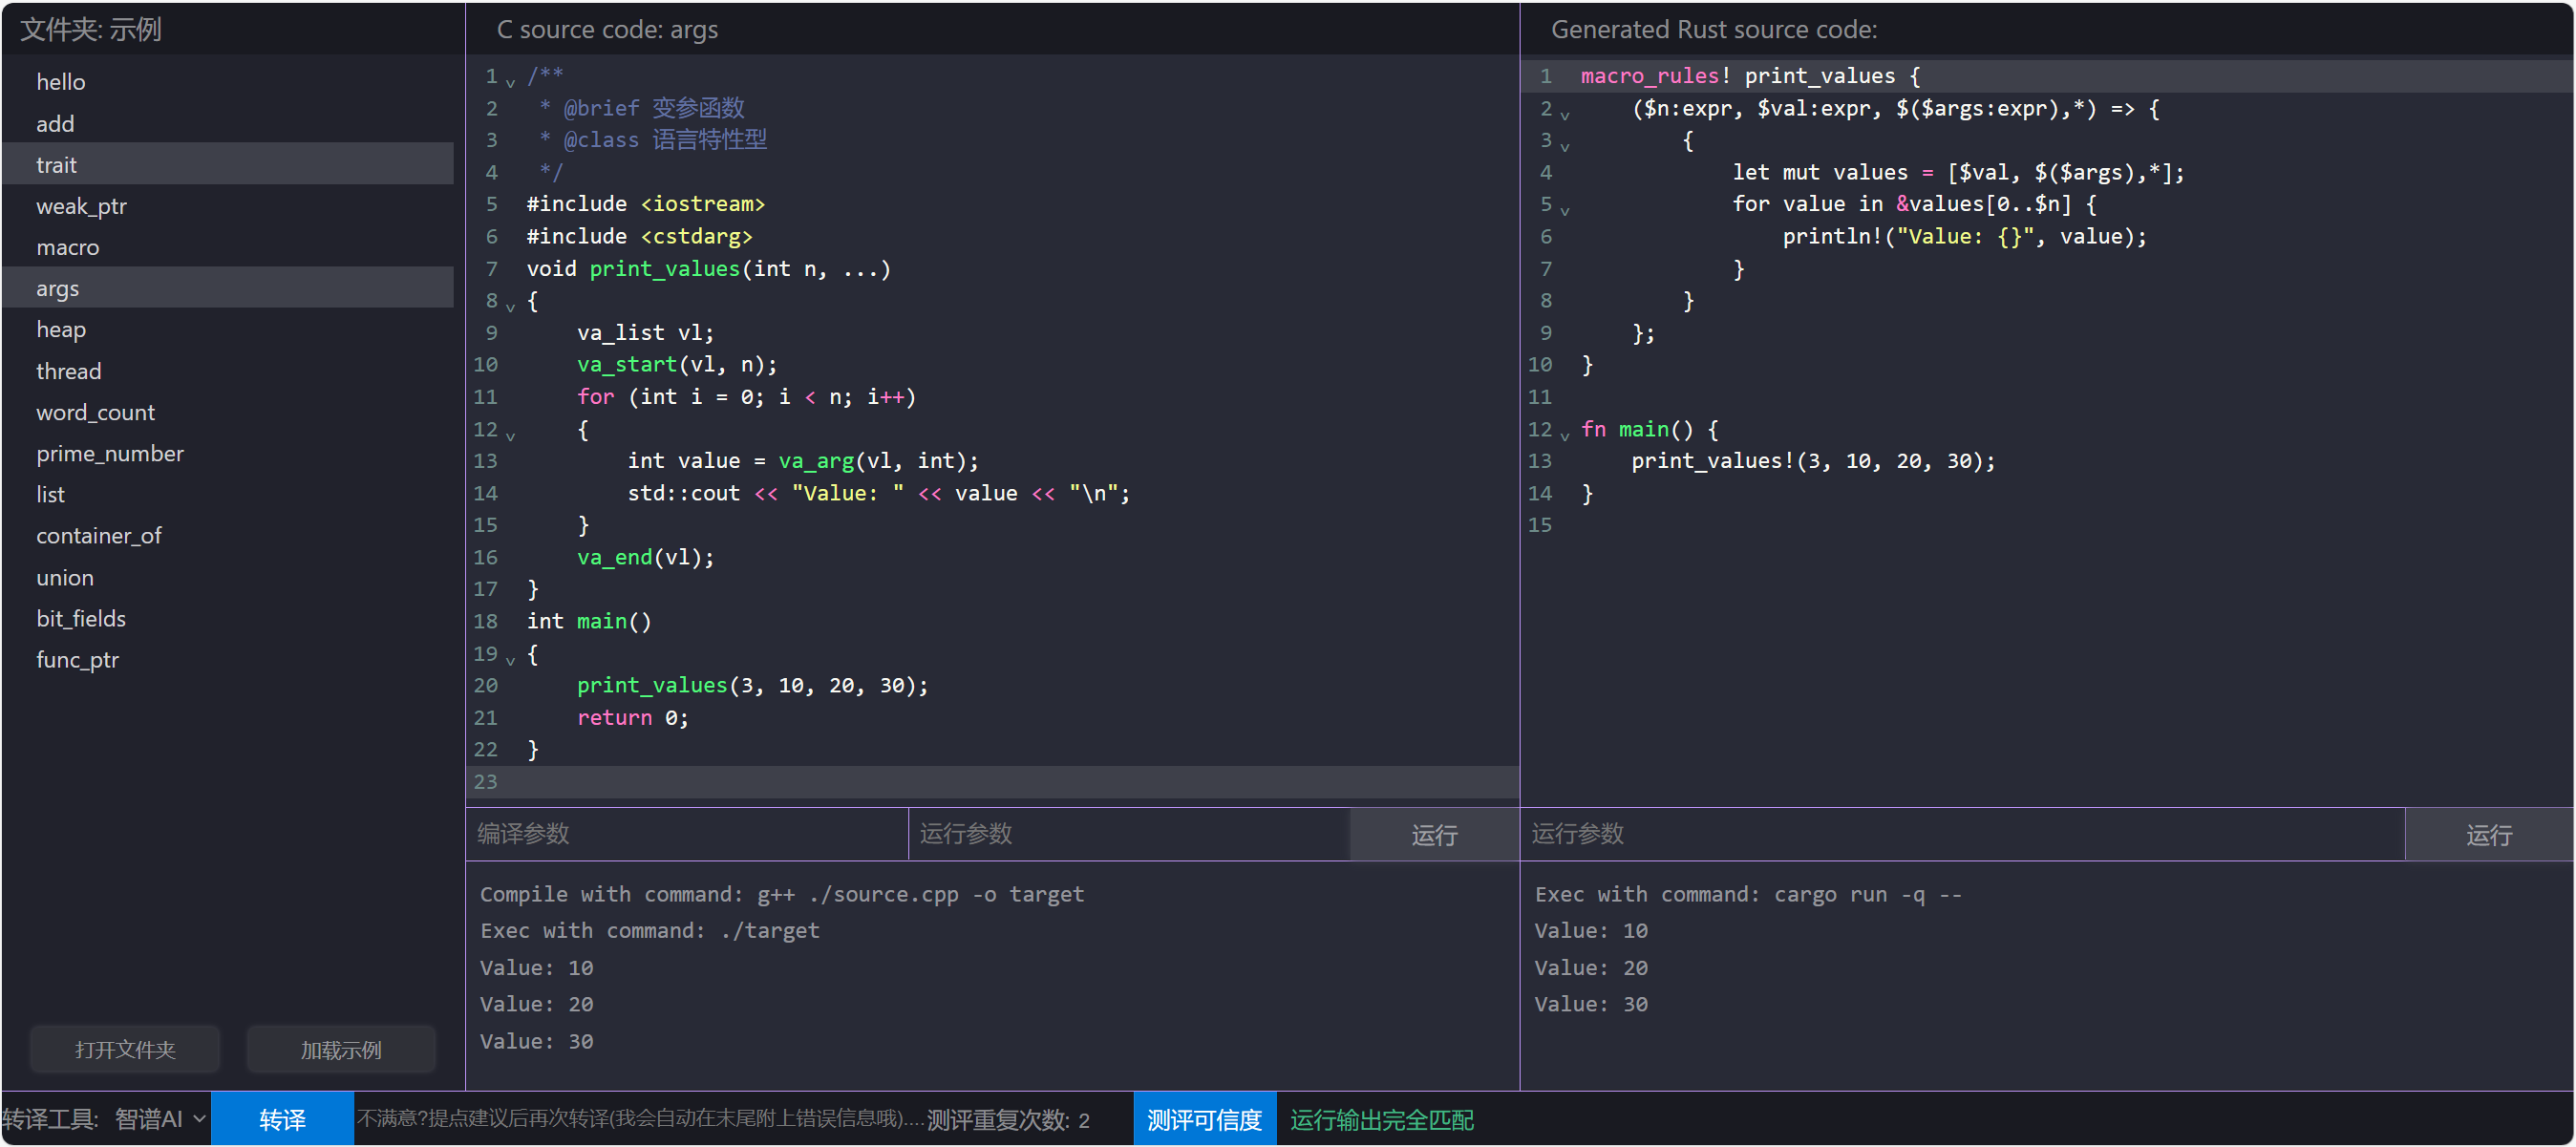The image size is (2576, 1147).
Task: Click 文件夹: 示例 header
Action: pos(91,29)
